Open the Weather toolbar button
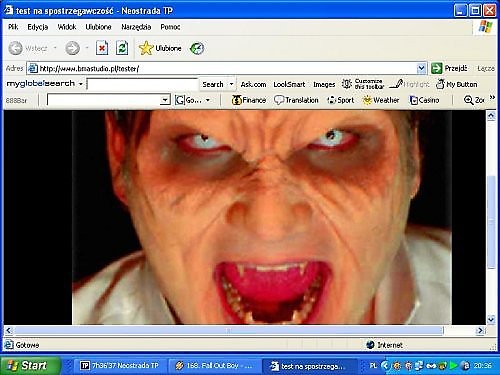The image size is (500, 375). point(381,100)
